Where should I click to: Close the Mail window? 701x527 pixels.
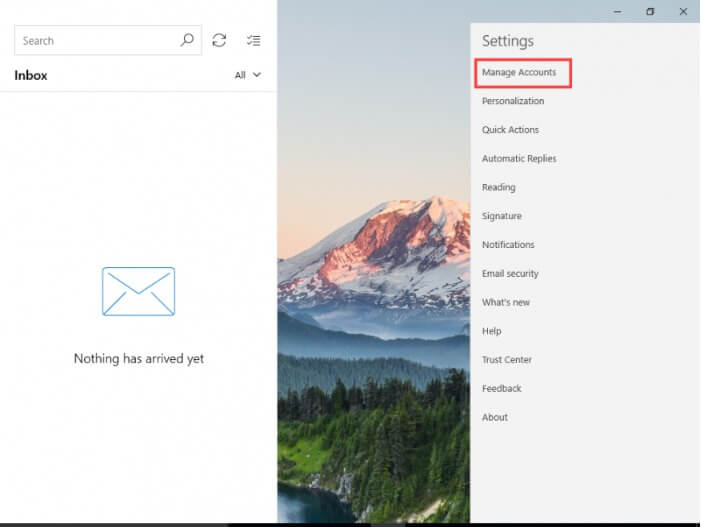coord(683,12)
